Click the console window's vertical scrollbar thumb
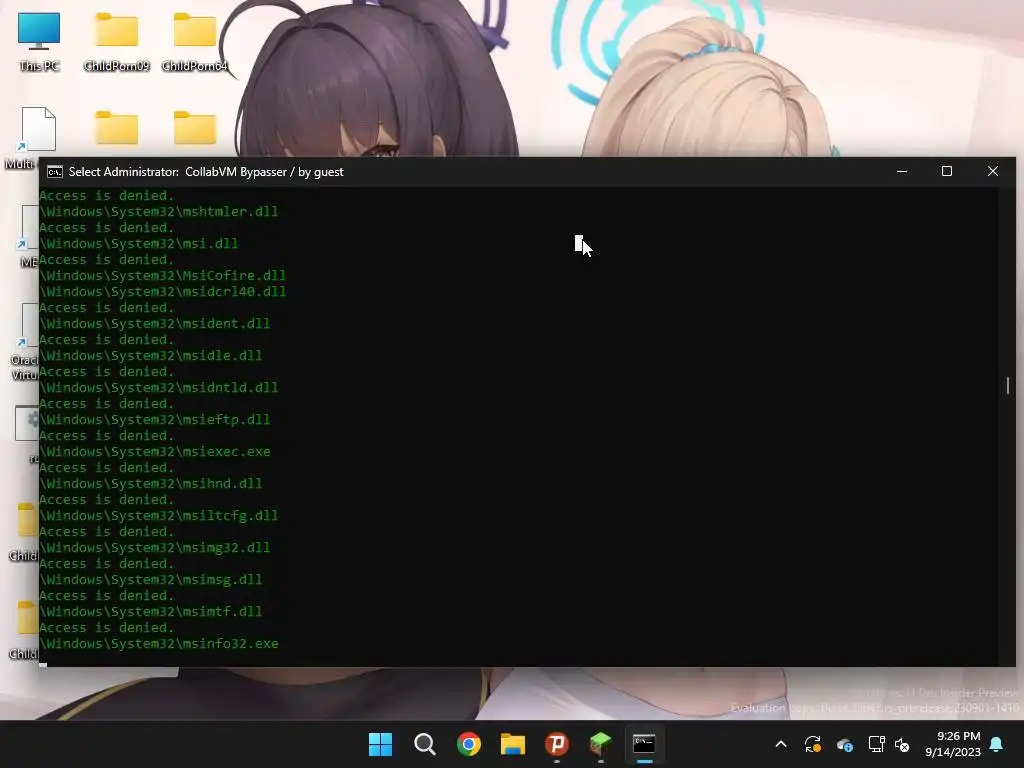 (x=1008, y=385)
